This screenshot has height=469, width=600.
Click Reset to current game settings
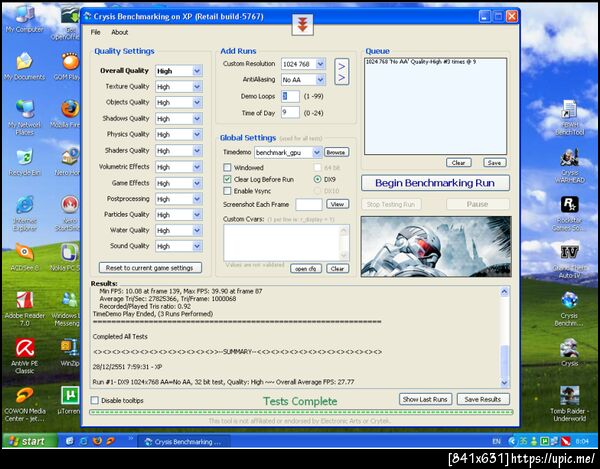tap(150, 268)
